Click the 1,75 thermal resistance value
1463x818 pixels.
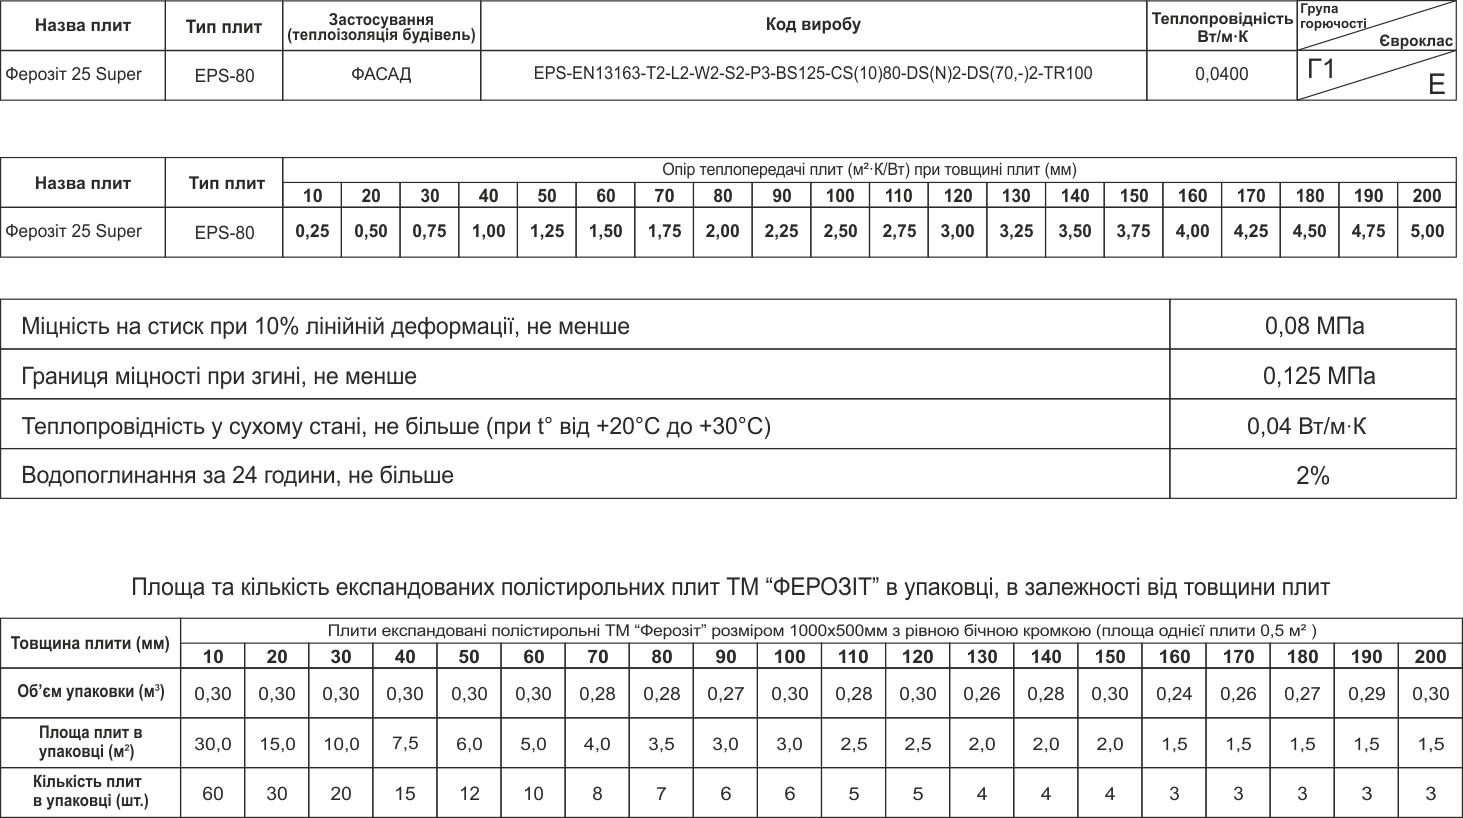[x=664, y=232]
